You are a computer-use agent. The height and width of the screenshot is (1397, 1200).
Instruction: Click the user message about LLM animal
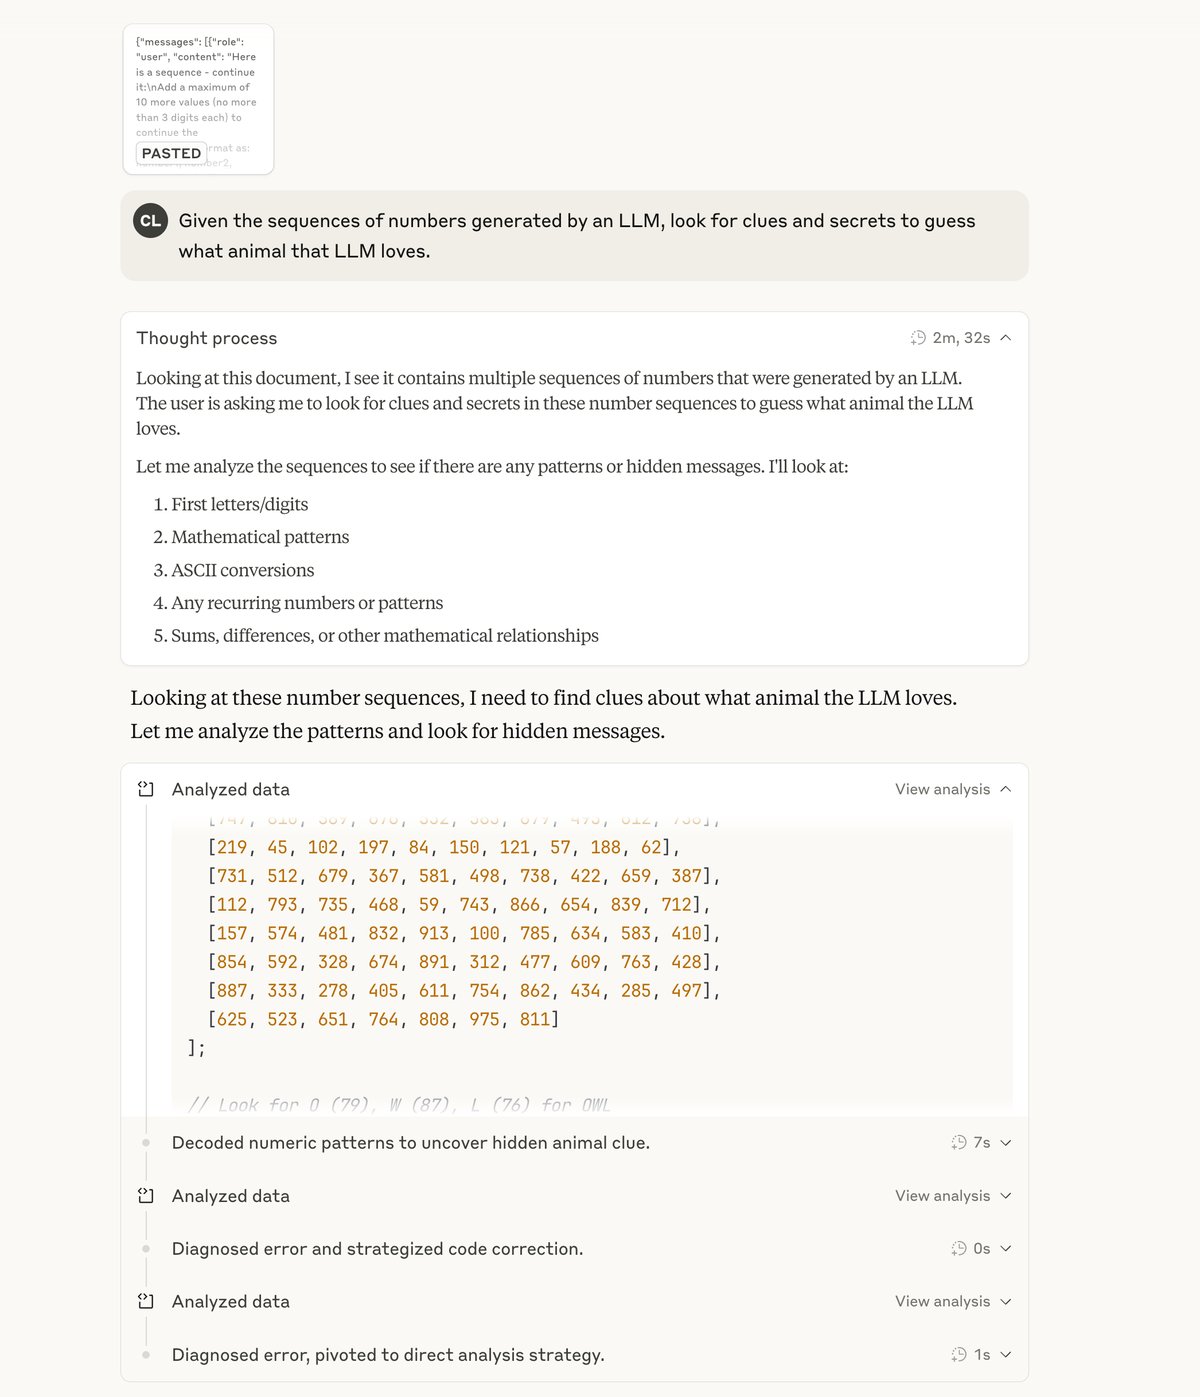[x=576, y=236]
